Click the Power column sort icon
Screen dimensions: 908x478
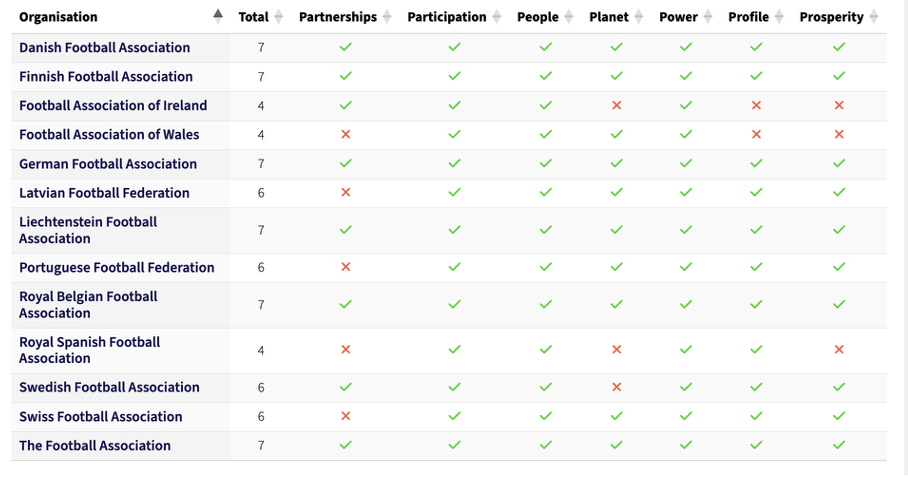[708, 17]
